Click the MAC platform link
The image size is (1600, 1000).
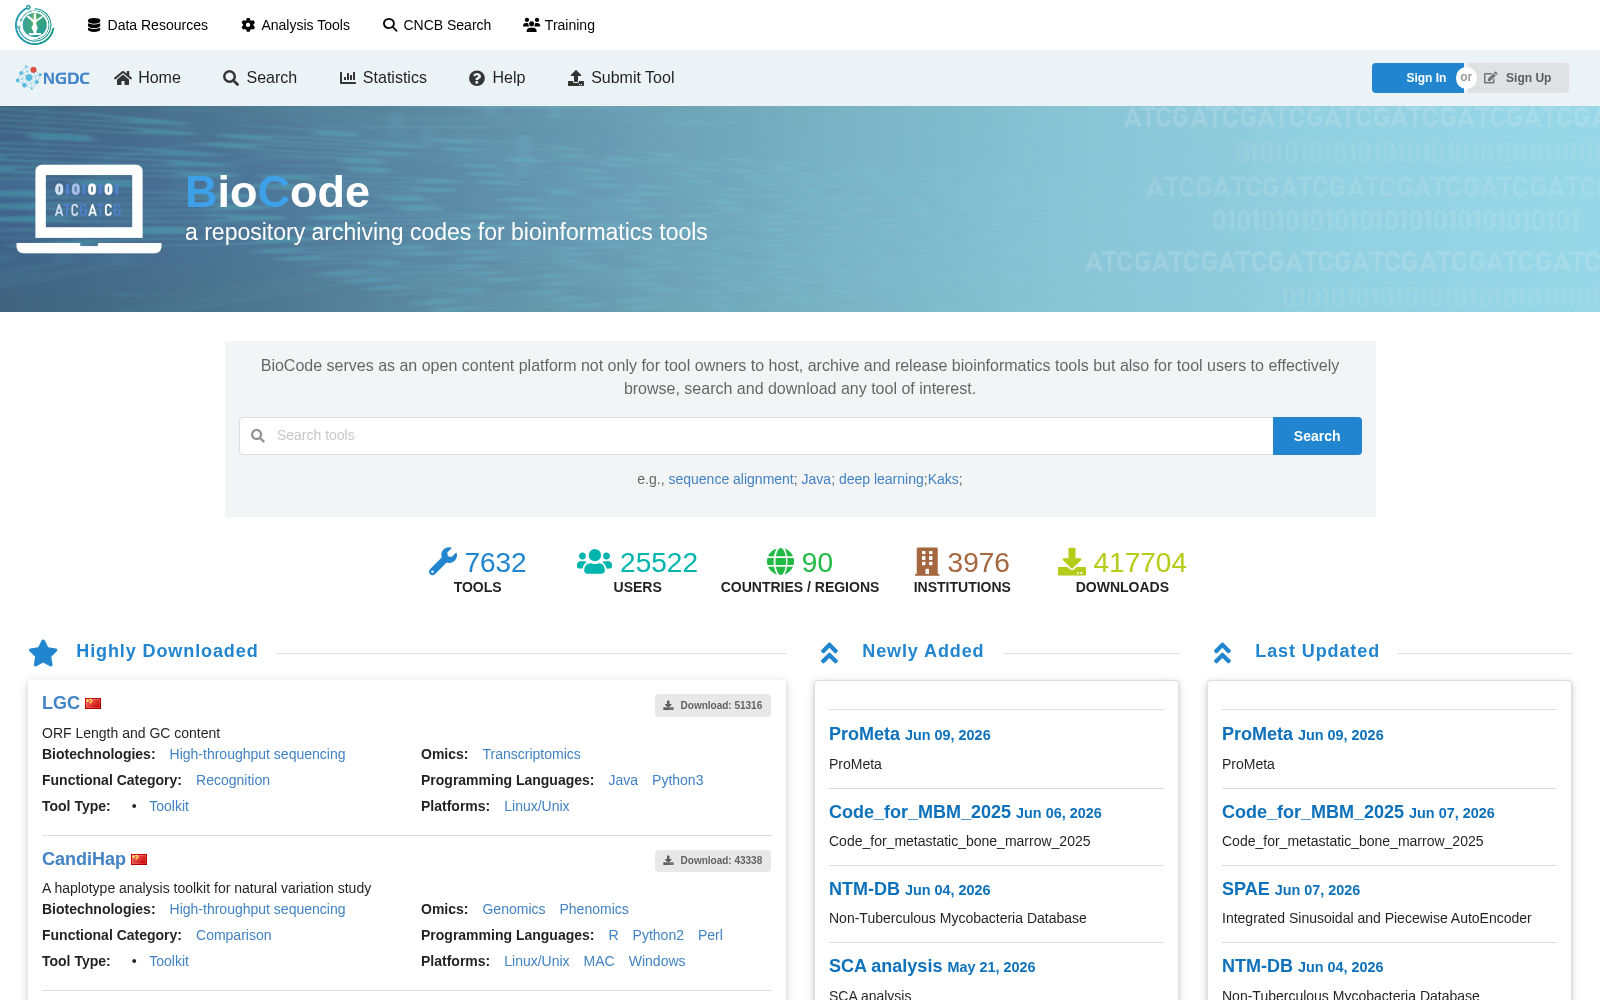click(x=599, y=961)
